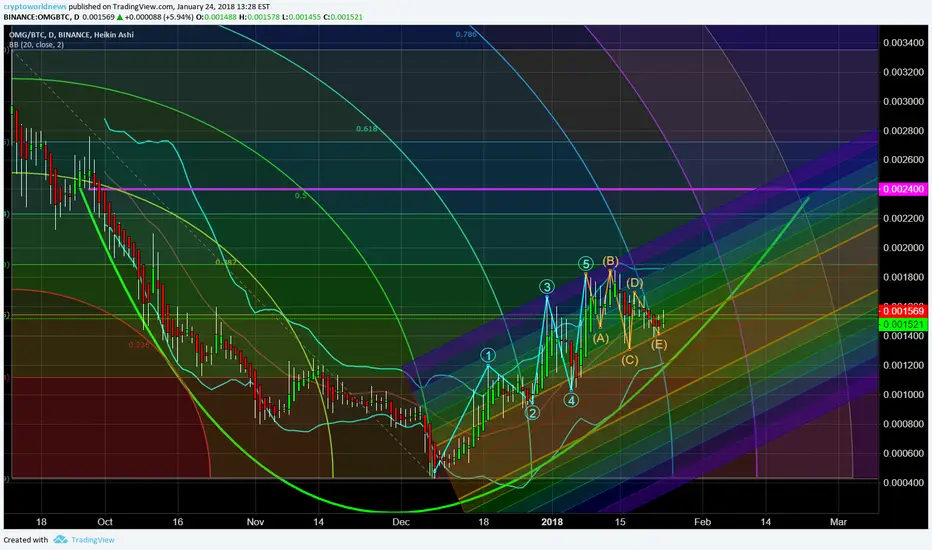Click the 0.000600 price axis value
Image resolution: width=932 pixels, height=550 pixels.
[x=903, y=453]
